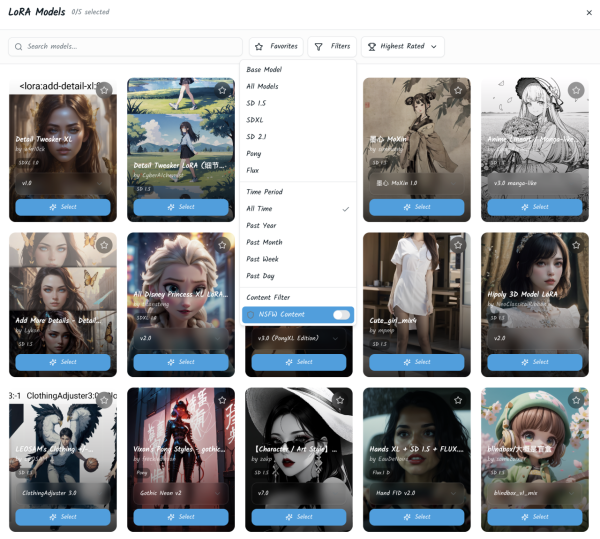Image resolution: width=600 pixels, height=539 pixels.
Task: Open the ClothingAdjuster 3.0 version dropdown
Action: click(x=63, y=493)
